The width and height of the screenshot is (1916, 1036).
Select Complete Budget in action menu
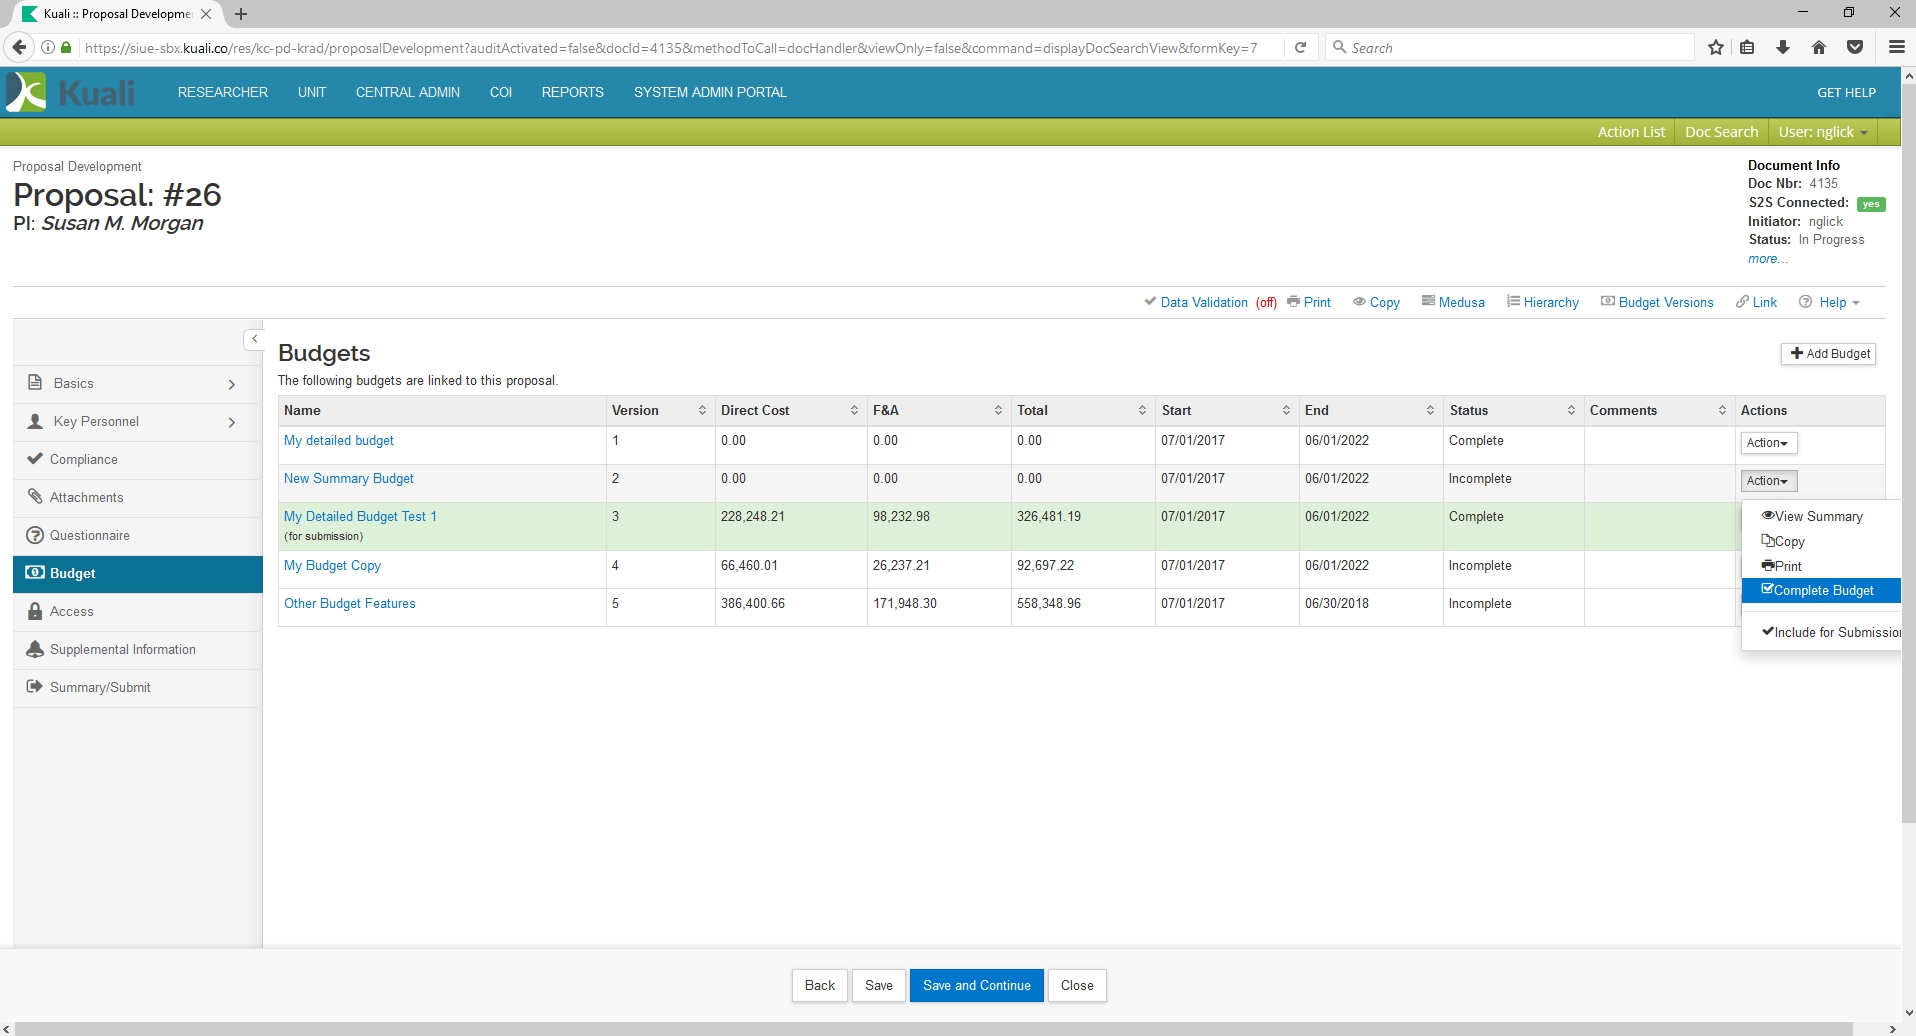click(1823, 591)
